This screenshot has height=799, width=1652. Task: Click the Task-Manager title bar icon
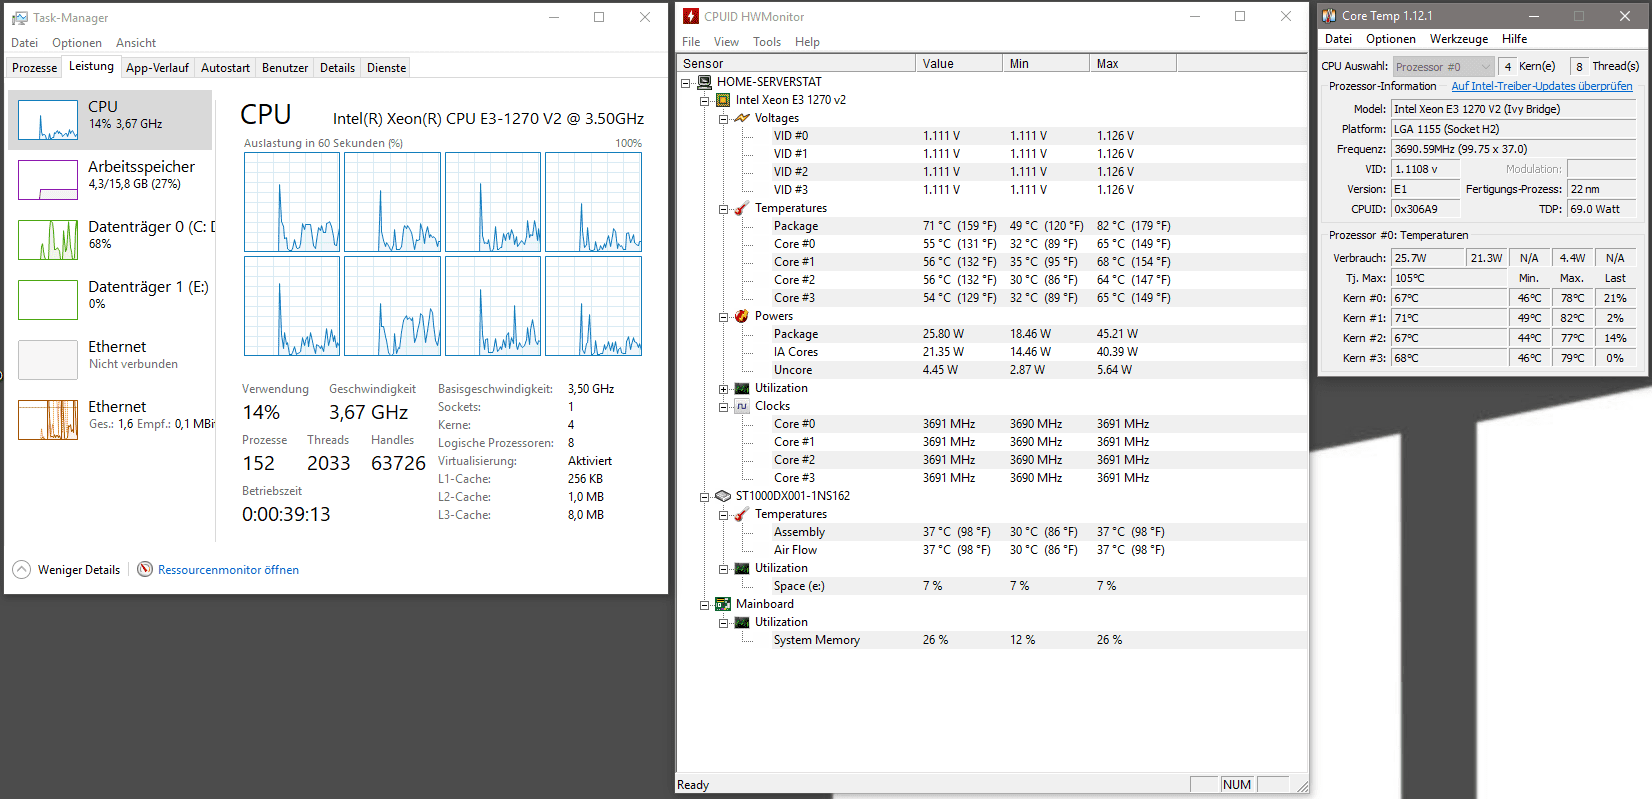[19, 18]
